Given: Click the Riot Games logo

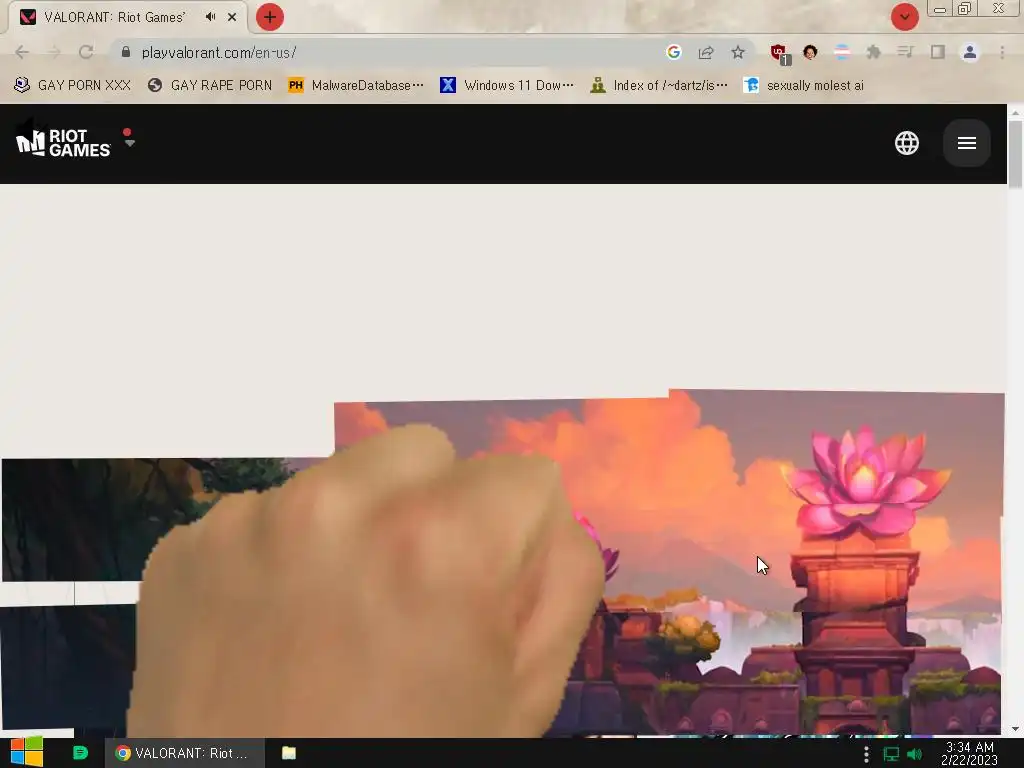Looking at the screenshot, I should point(63,143).
